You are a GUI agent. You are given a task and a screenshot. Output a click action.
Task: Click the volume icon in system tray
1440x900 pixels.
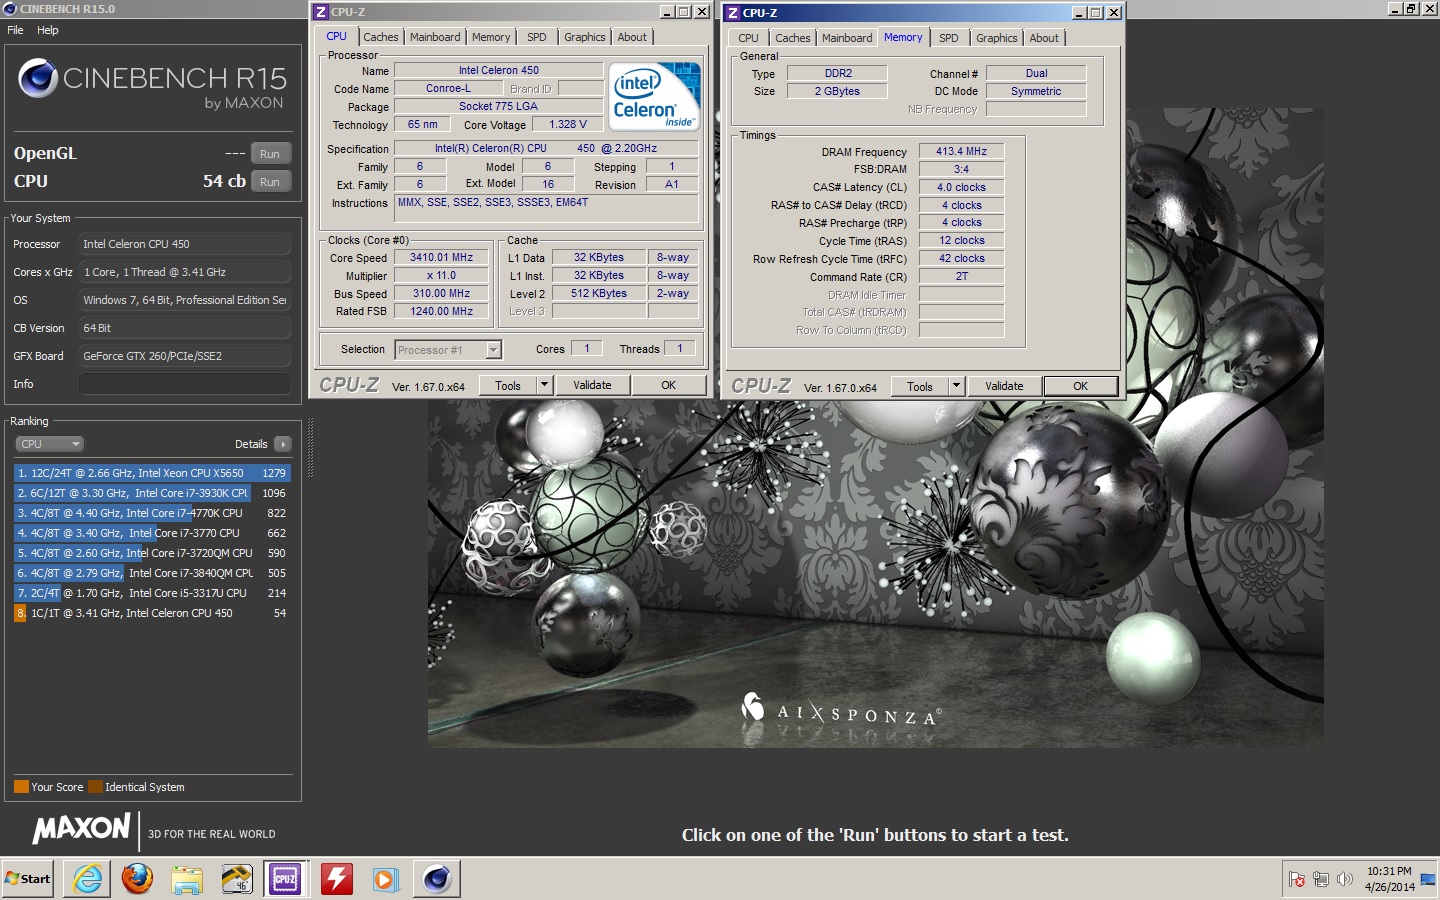[x=1345, y=879]
